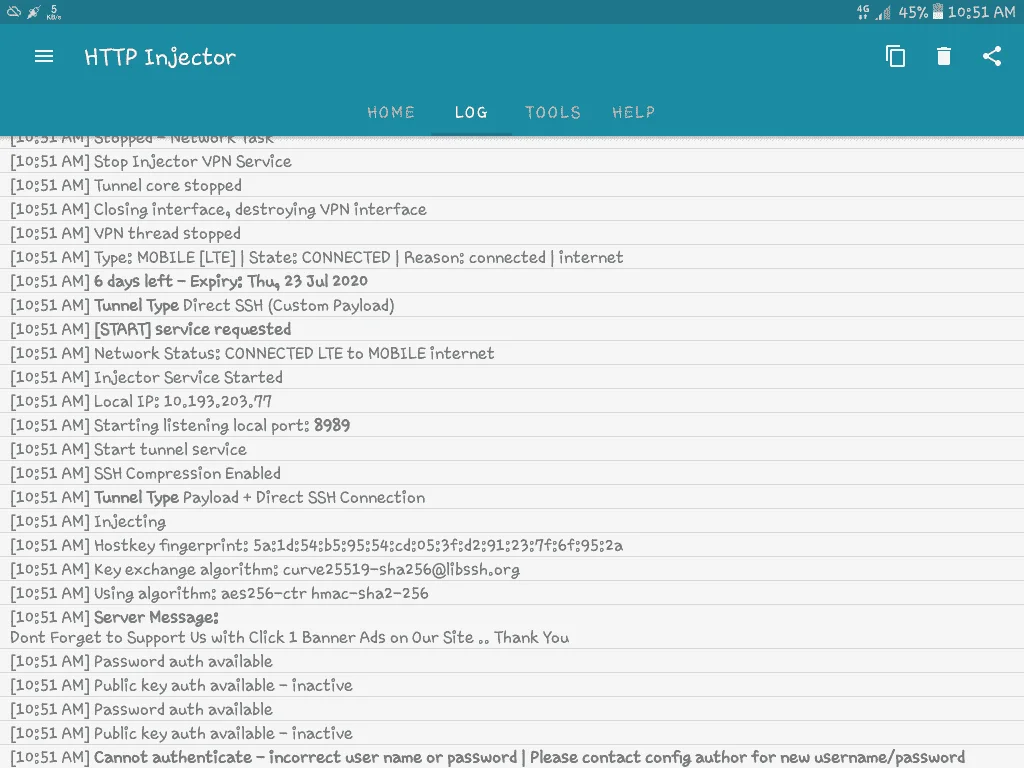Select "Using algorithm: aes256-ctr hmac-sha2-256" line

(x=512, y=594)
